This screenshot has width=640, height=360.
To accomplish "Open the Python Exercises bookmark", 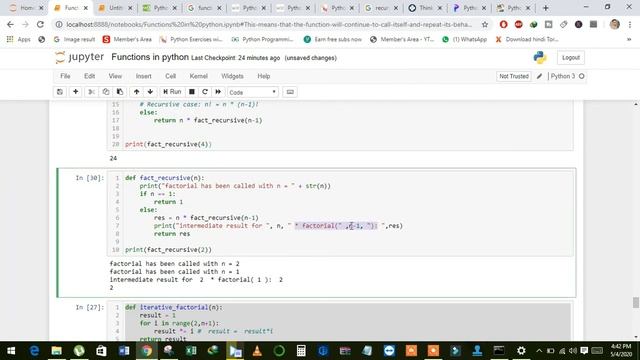I will coord(191,40).
